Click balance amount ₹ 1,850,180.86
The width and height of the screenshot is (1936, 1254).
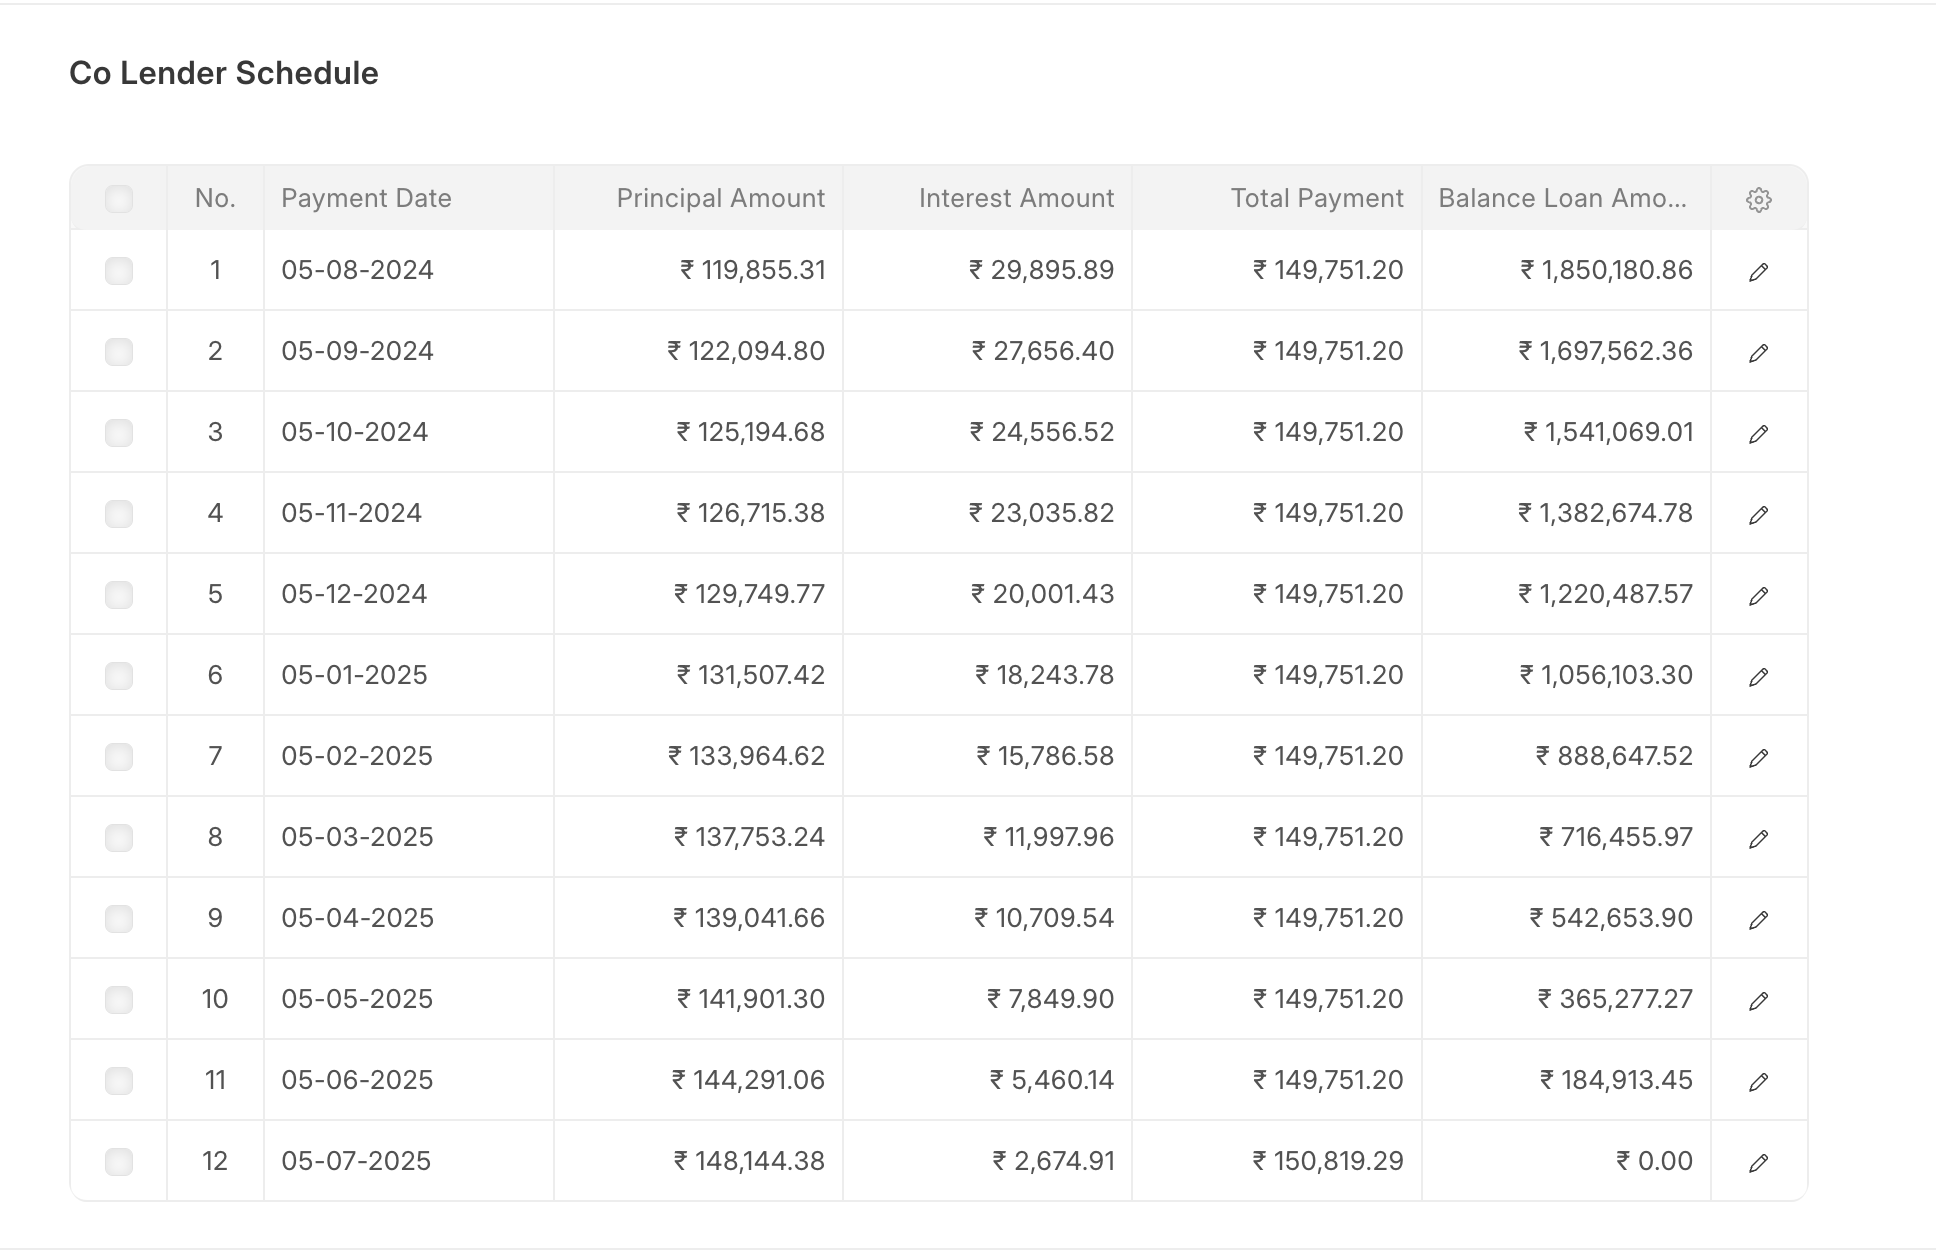pyautogui.click(x=1606, y=270)
